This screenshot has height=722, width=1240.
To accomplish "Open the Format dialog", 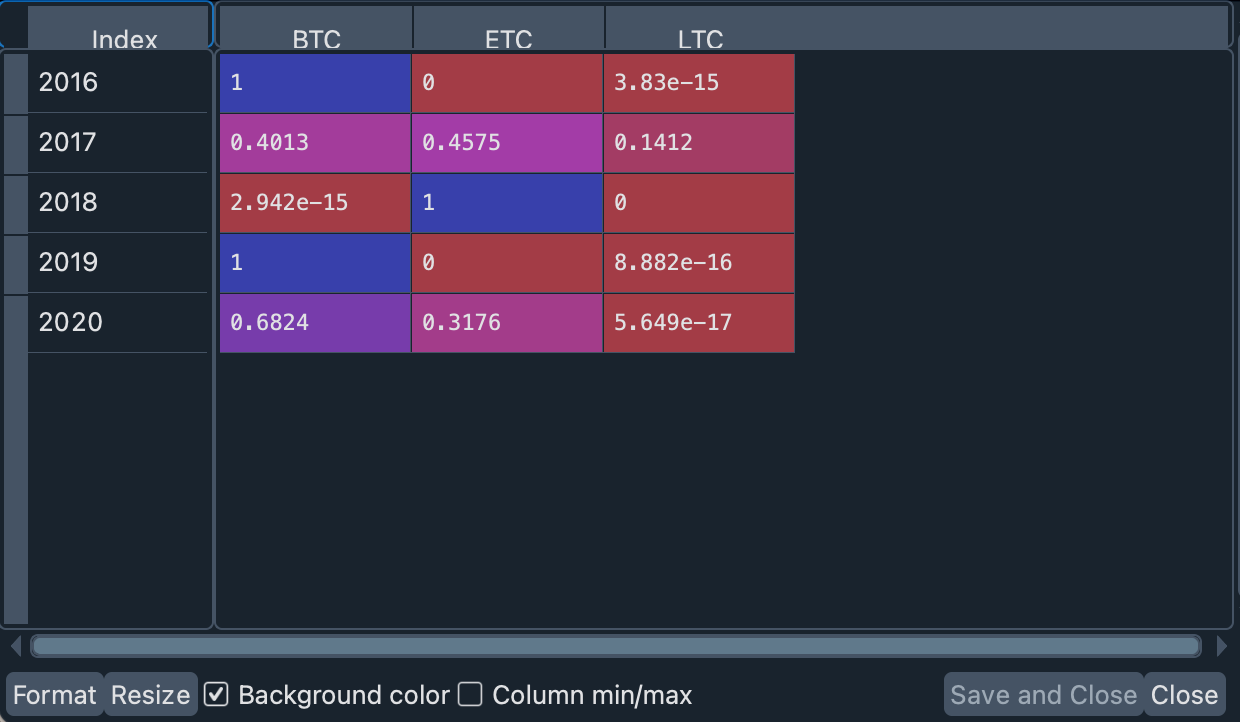I will [54, 693].
